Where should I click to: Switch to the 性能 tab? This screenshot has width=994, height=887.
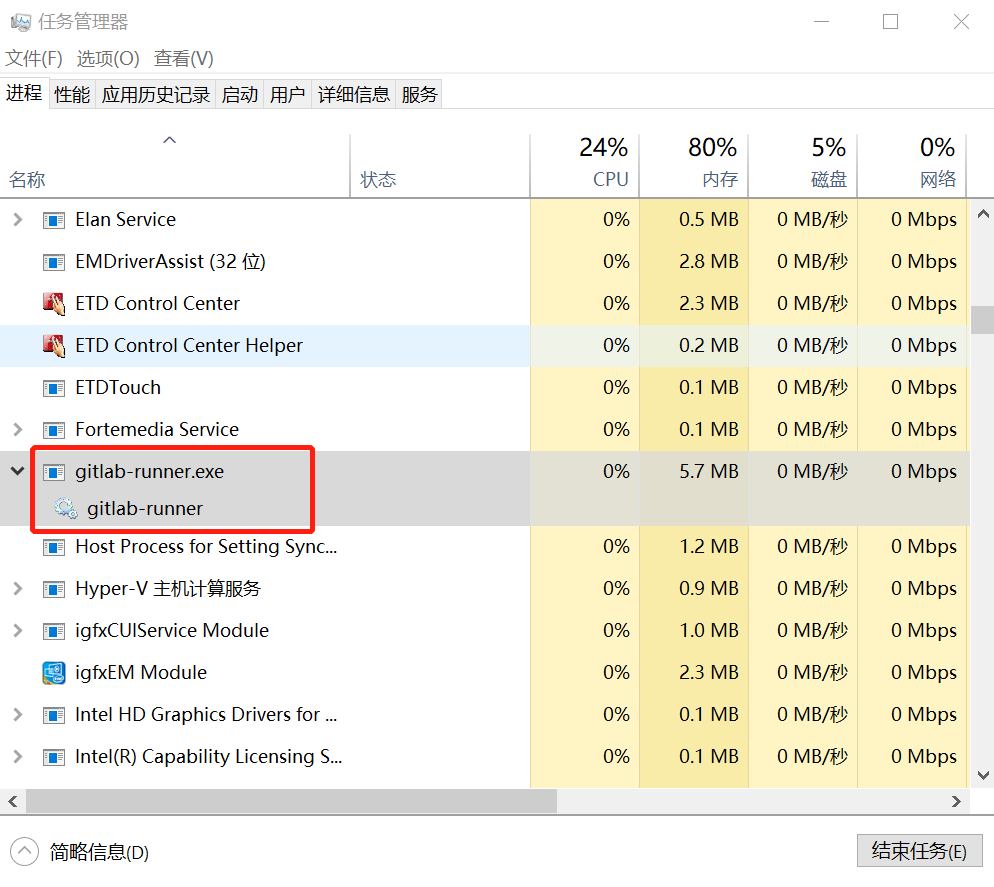click(71, 93)
